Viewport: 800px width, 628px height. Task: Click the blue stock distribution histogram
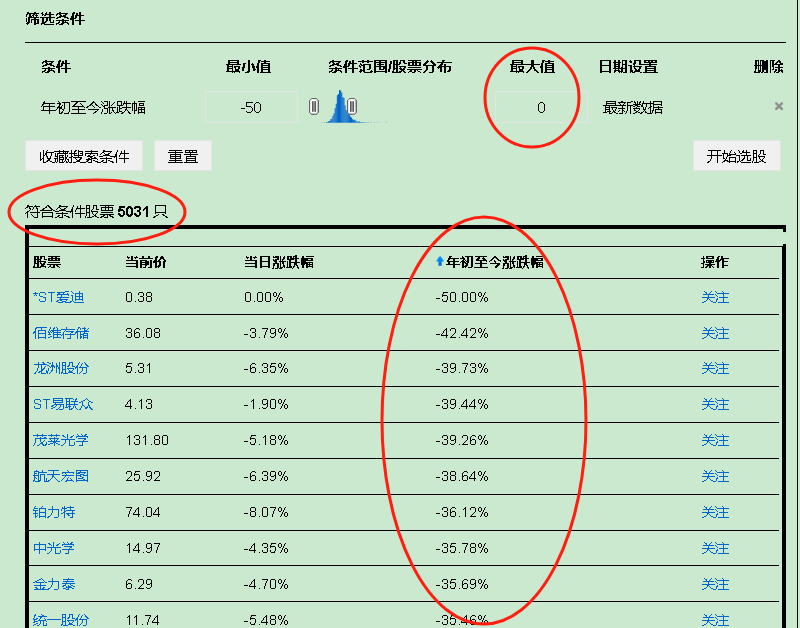[341, 107]
